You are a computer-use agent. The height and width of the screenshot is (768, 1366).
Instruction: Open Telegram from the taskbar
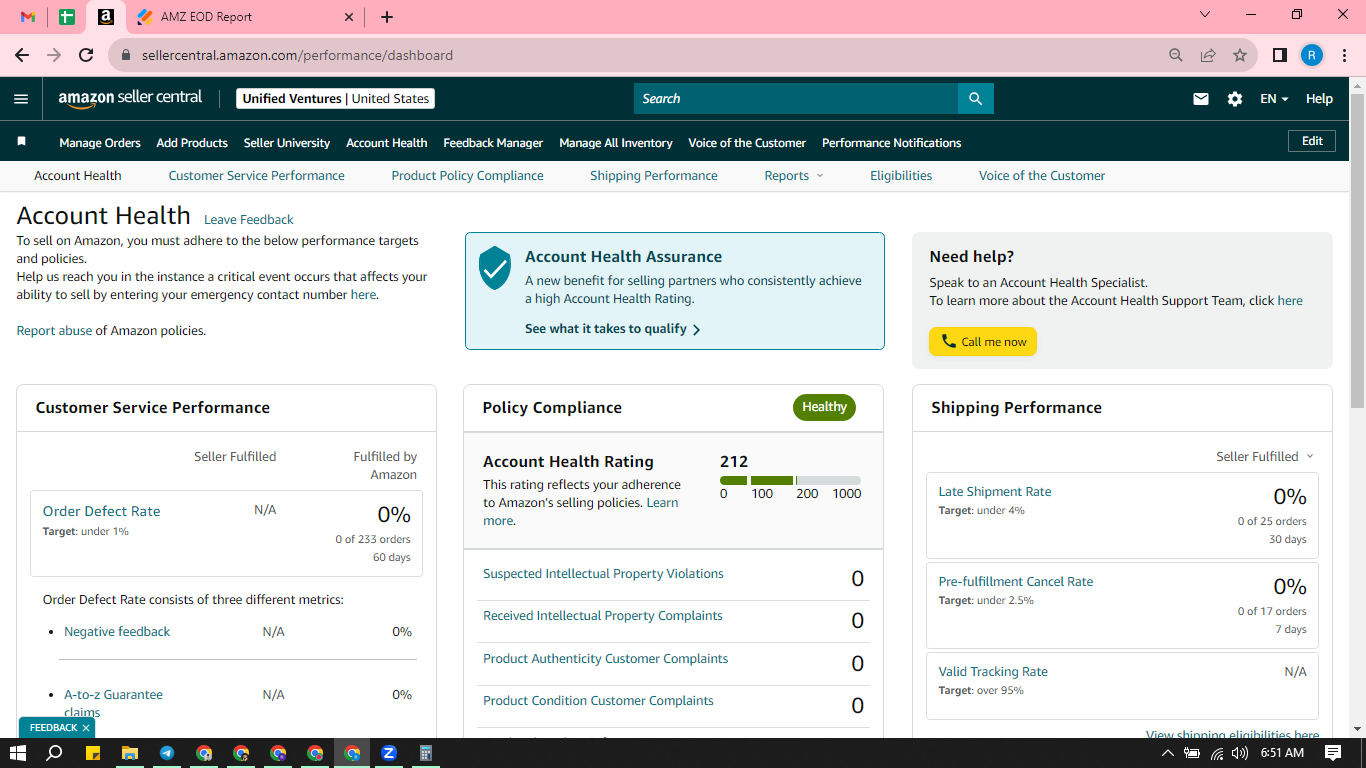click(167, 753)
